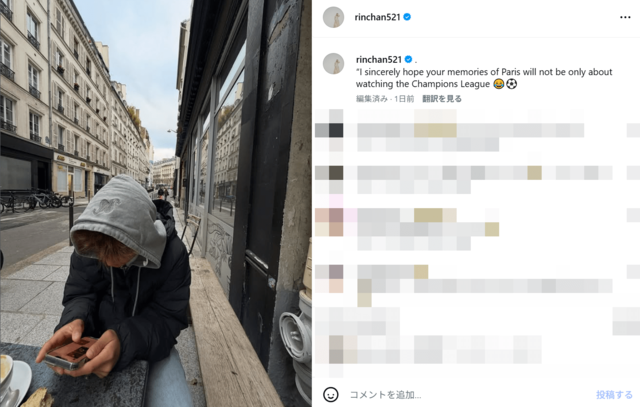Click the 編集済み・1日前 timestamp
The image size is (640, 407).
385,99
